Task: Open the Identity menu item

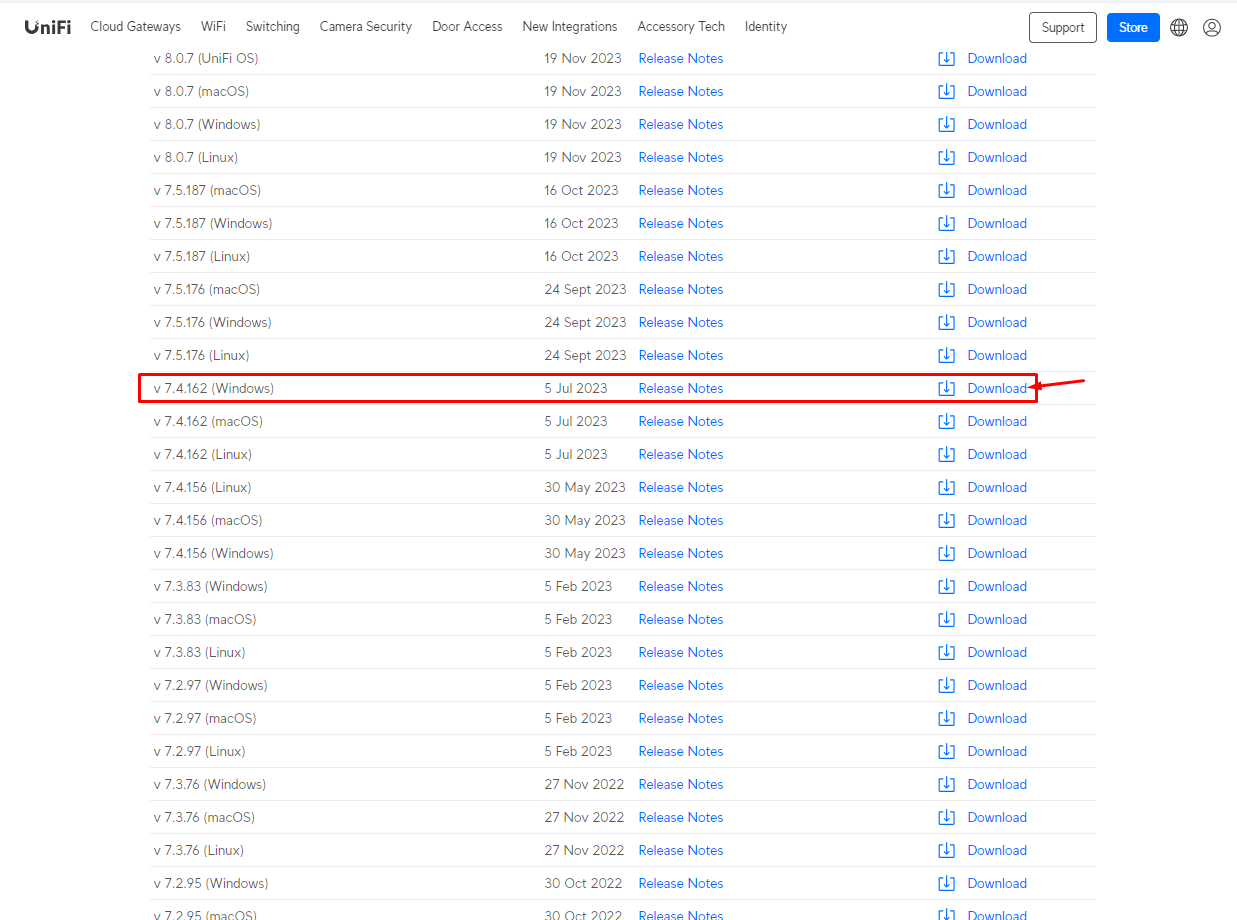Action: point(766,27)
